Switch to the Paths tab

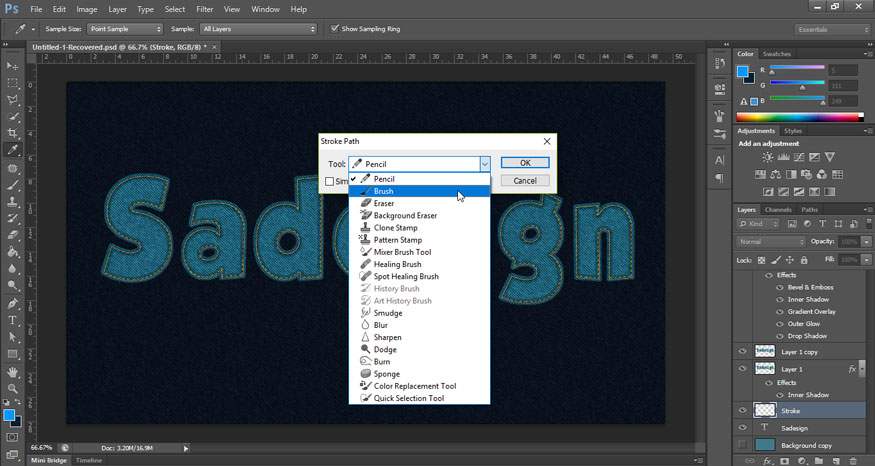pyautogui.click(x=809, y=210)
